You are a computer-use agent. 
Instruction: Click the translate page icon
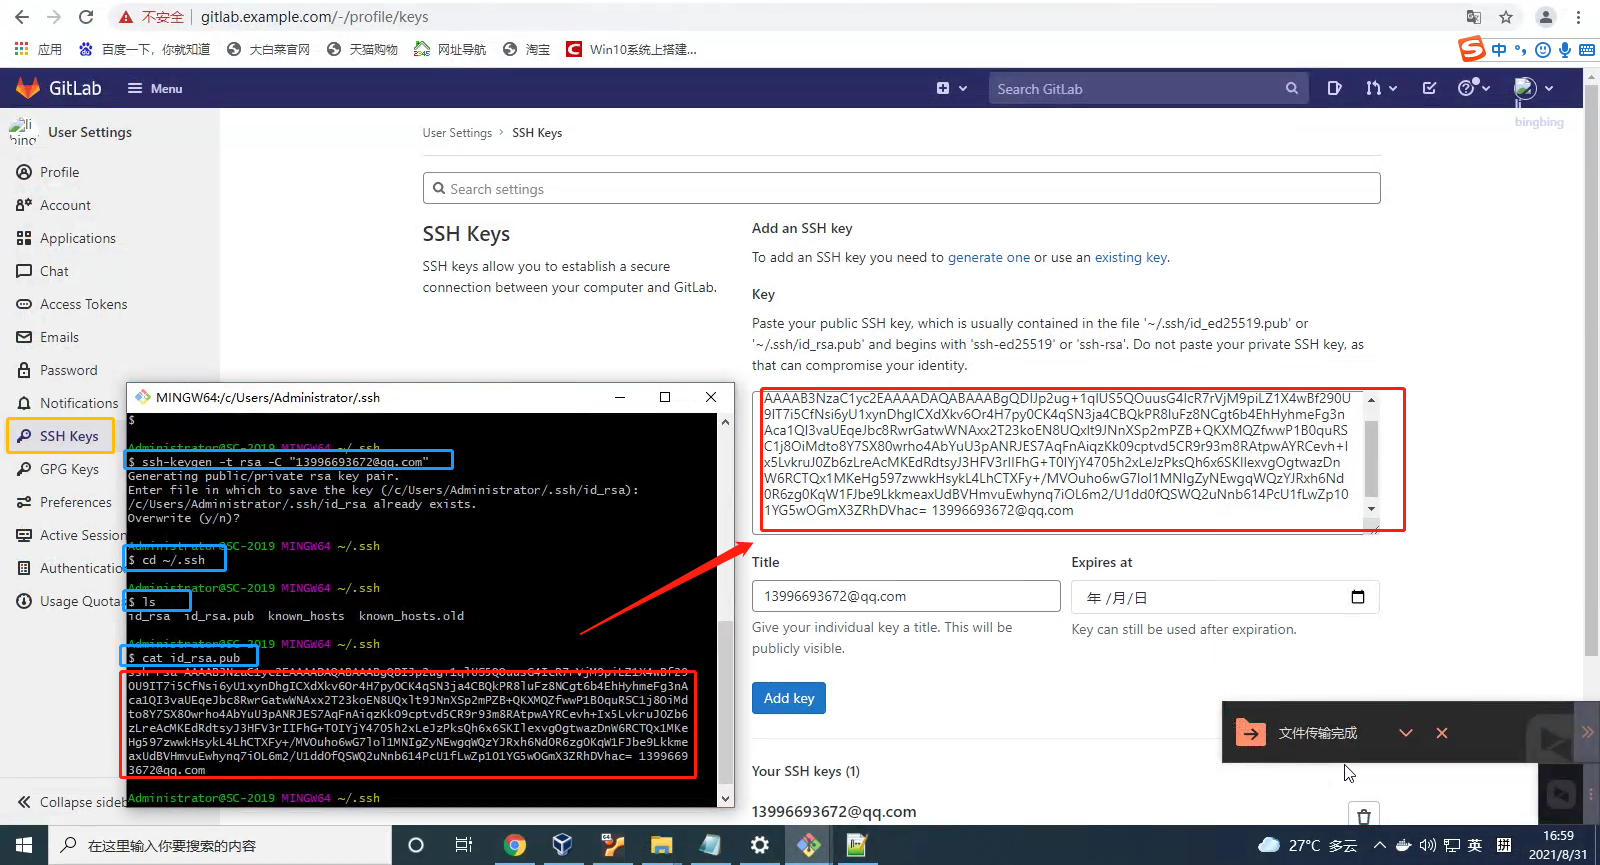[x=1474, y=17]
